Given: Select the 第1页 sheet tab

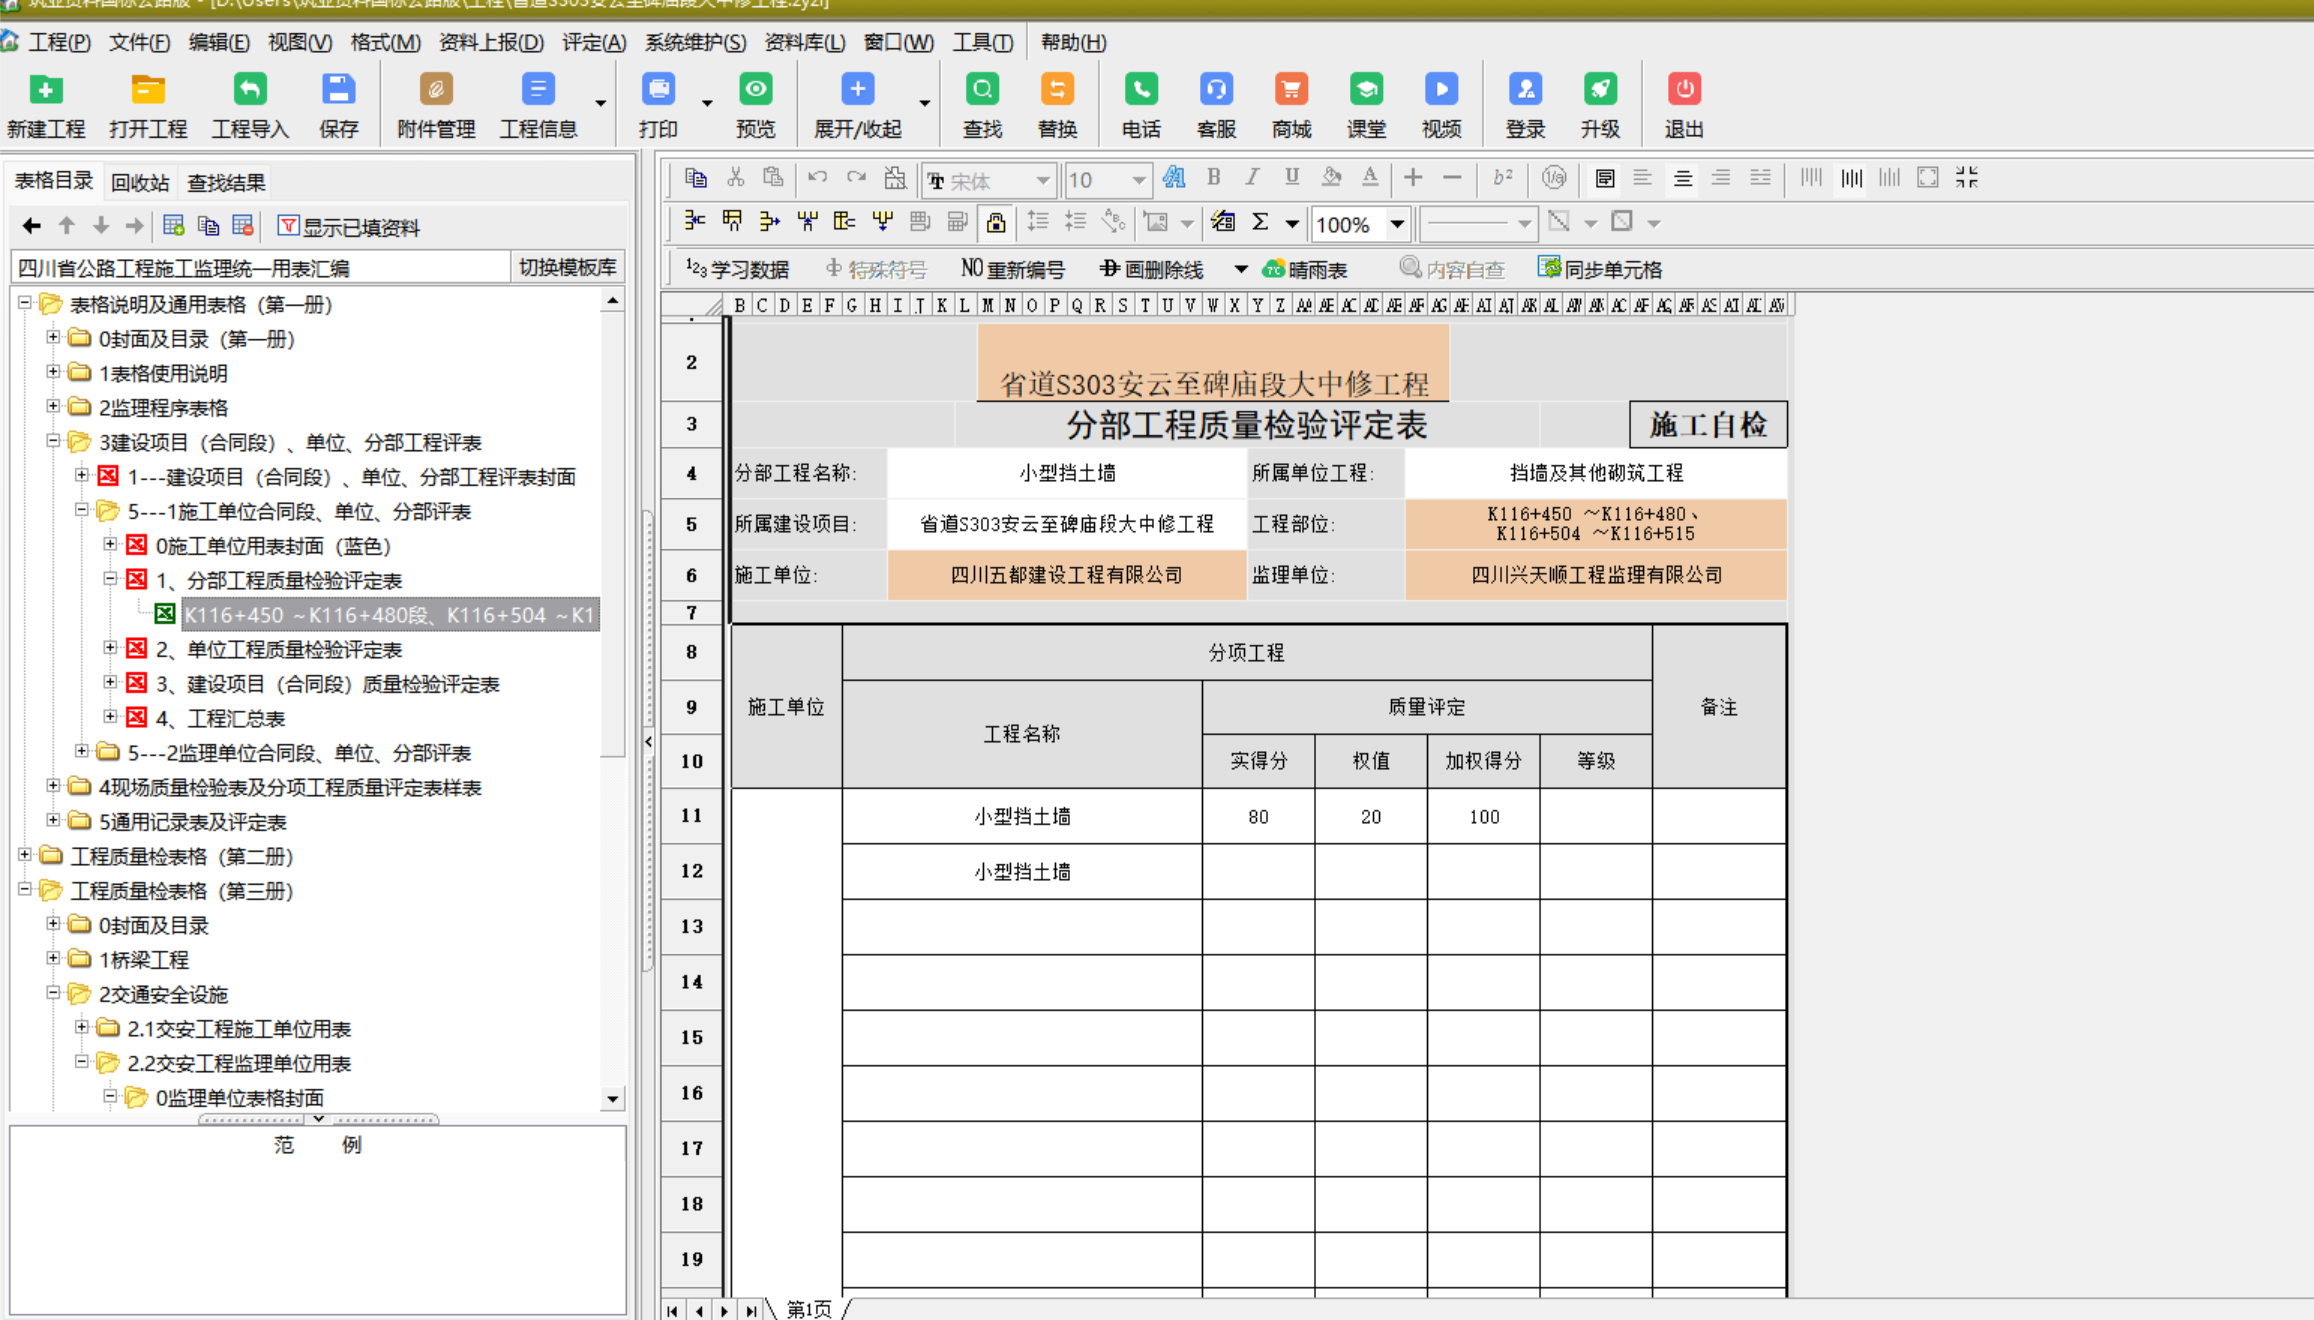Looking at the screenshot, I should pos(808,1308).
